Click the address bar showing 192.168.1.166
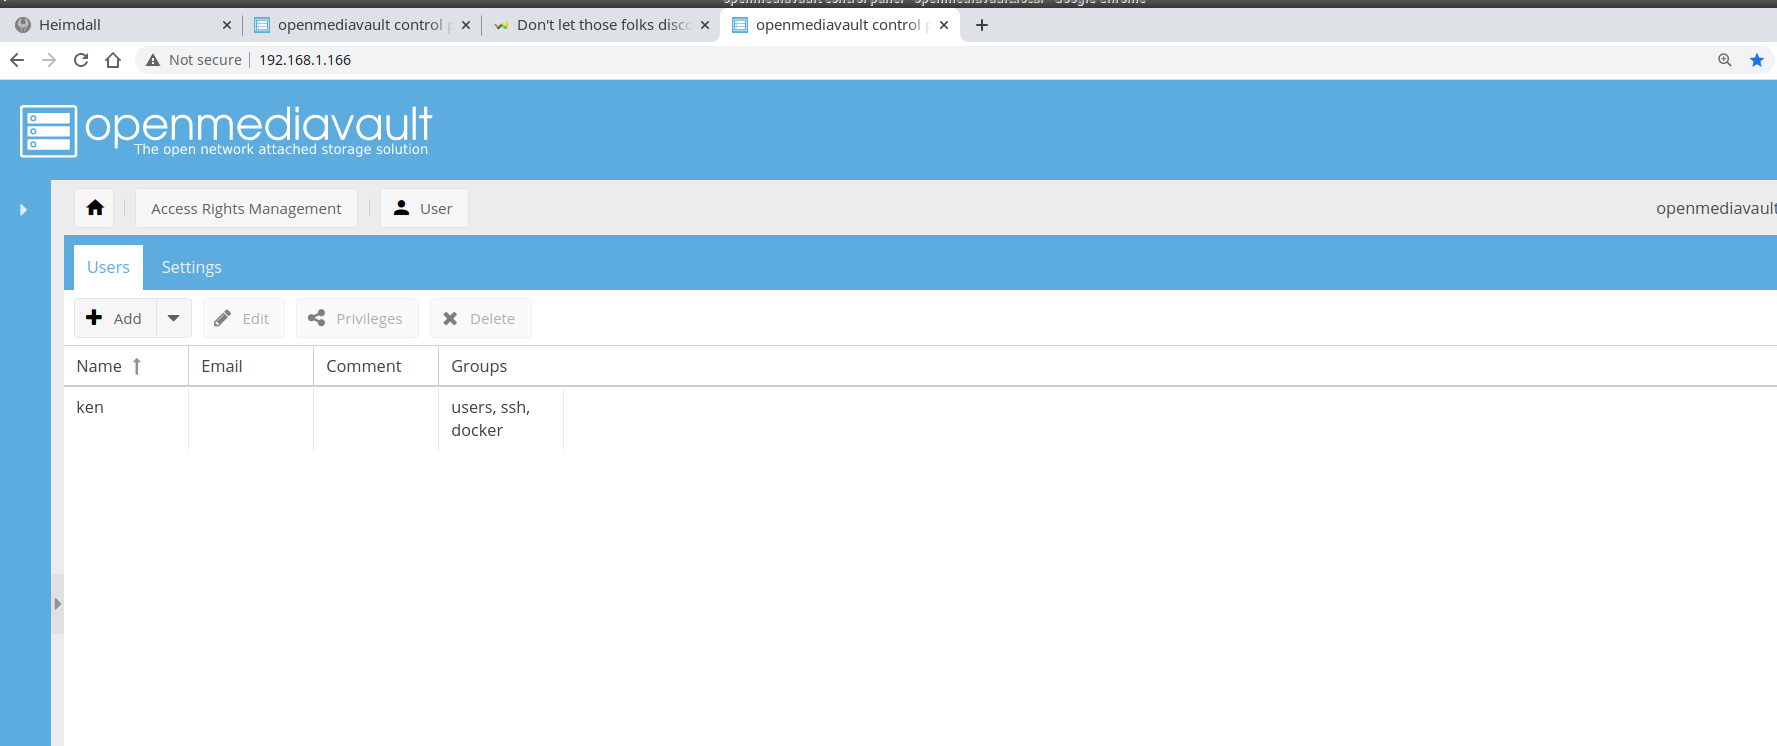Image resolution: width=1777 pixels, height=746 pixels. [305, 60]
